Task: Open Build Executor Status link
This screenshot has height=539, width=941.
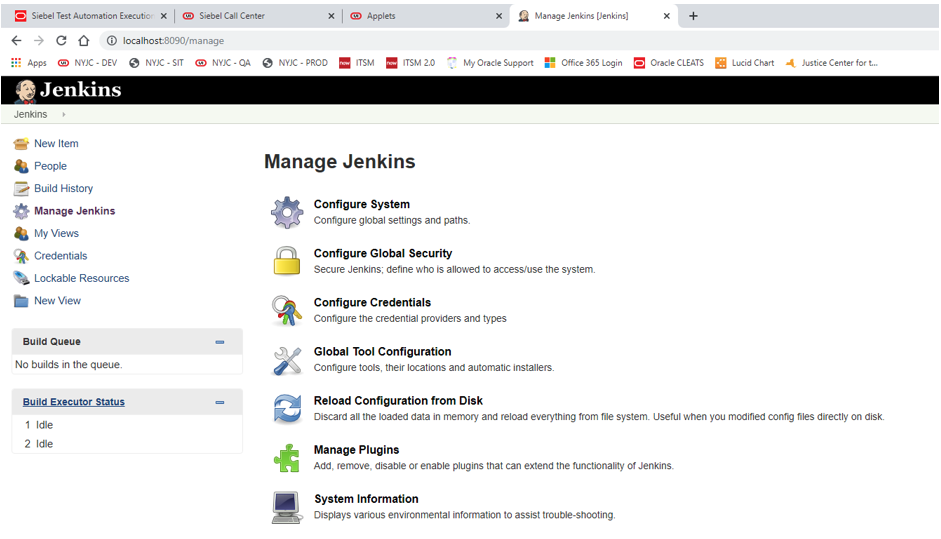Action: point(74,402)
